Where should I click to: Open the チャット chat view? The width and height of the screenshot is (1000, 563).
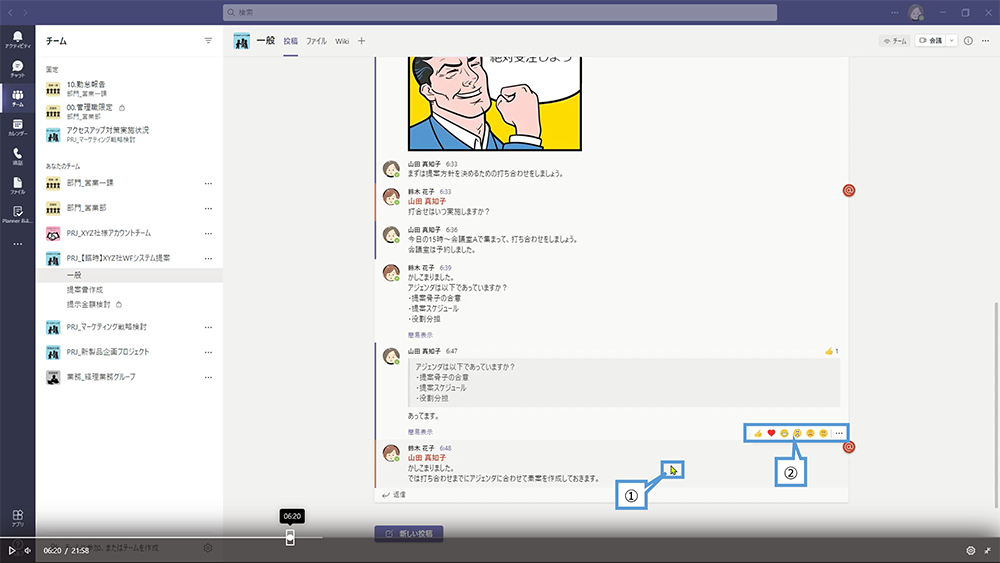(17, 69)
